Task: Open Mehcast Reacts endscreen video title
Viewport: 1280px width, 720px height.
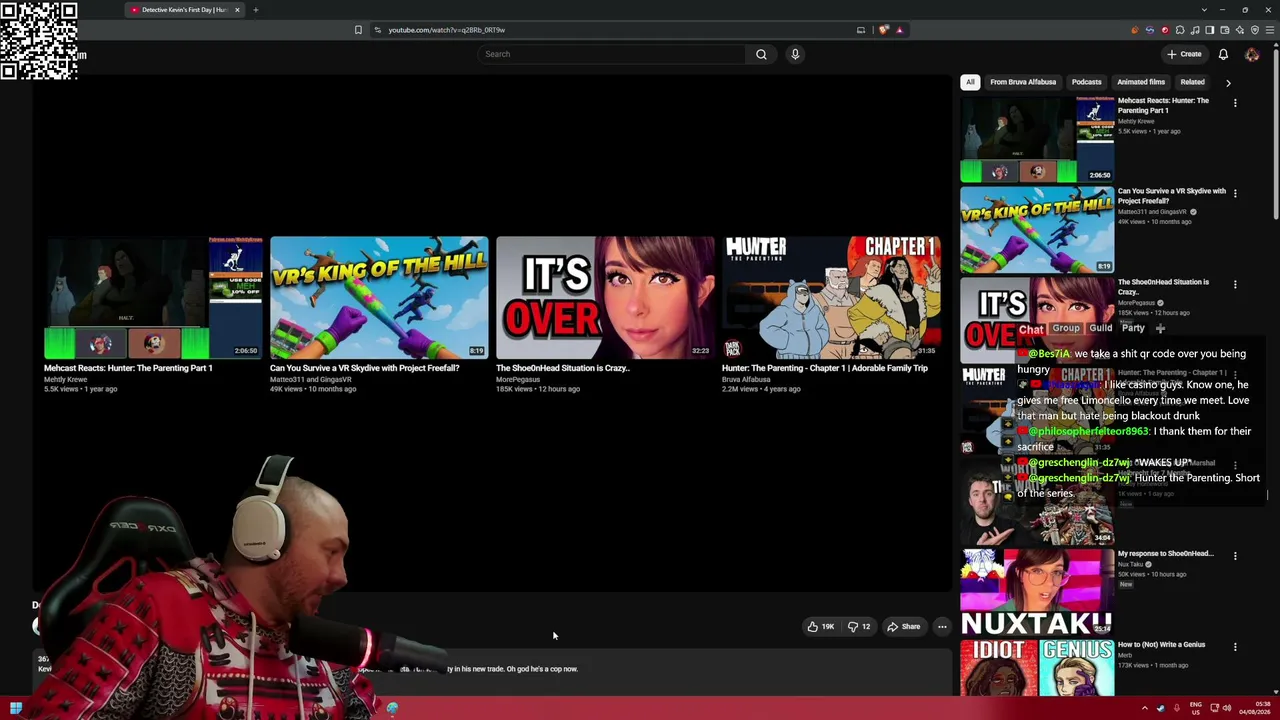Action: [128, 368]
